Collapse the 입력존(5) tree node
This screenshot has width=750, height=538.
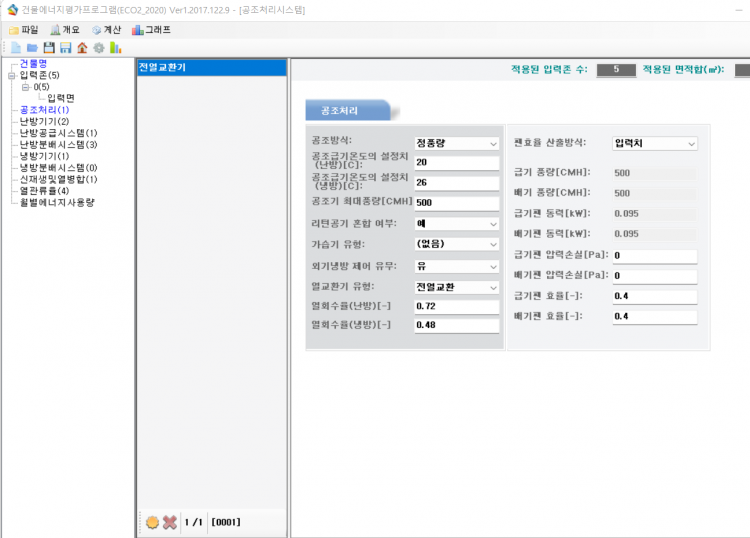pyautogui.click(x=12, y=75)
